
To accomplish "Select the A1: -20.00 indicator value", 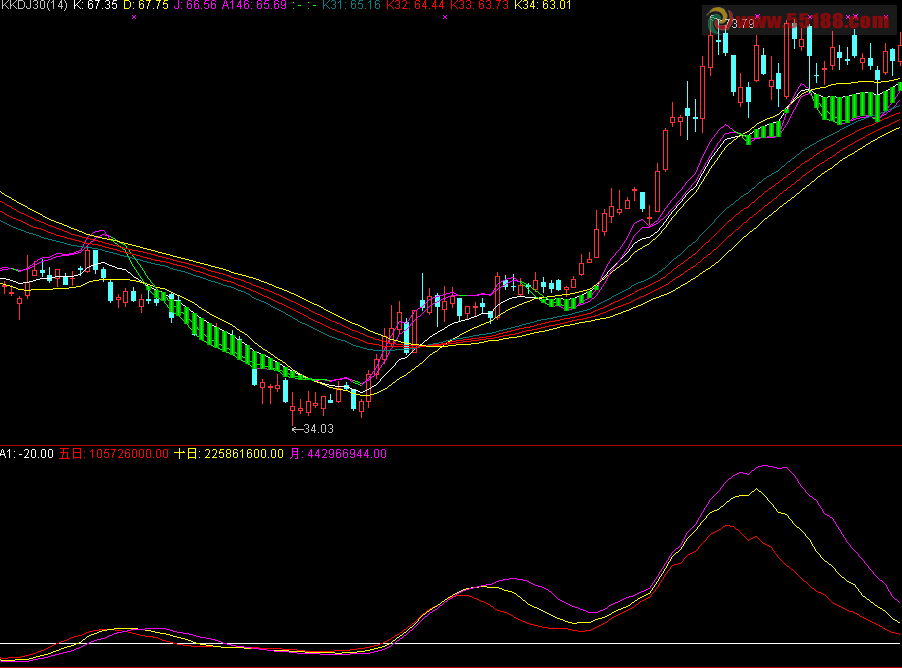I will point(27,454).
